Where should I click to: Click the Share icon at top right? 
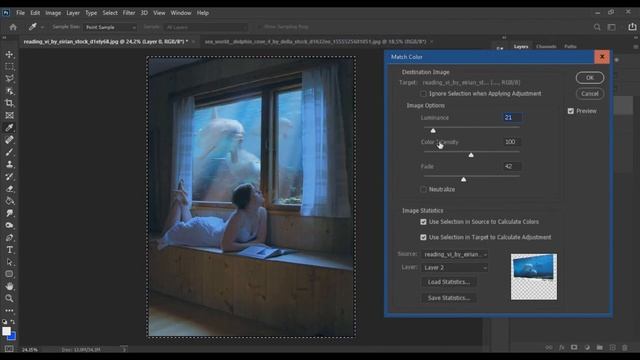632,27
